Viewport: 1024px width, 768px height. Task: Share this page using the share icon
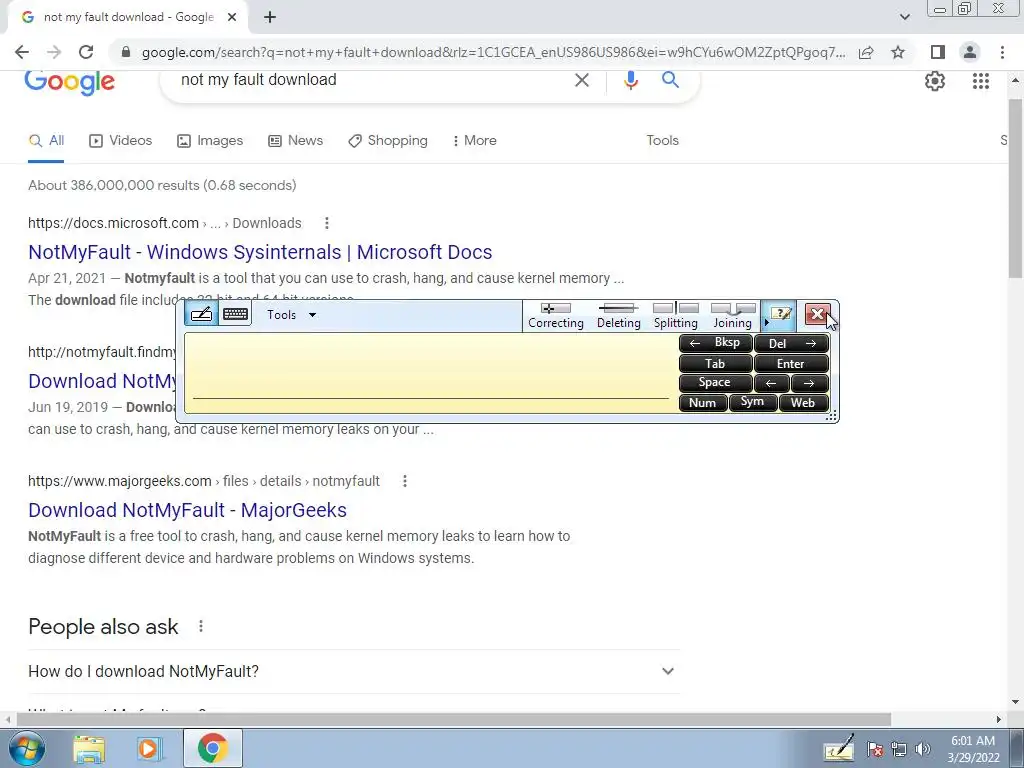(866, 52)
